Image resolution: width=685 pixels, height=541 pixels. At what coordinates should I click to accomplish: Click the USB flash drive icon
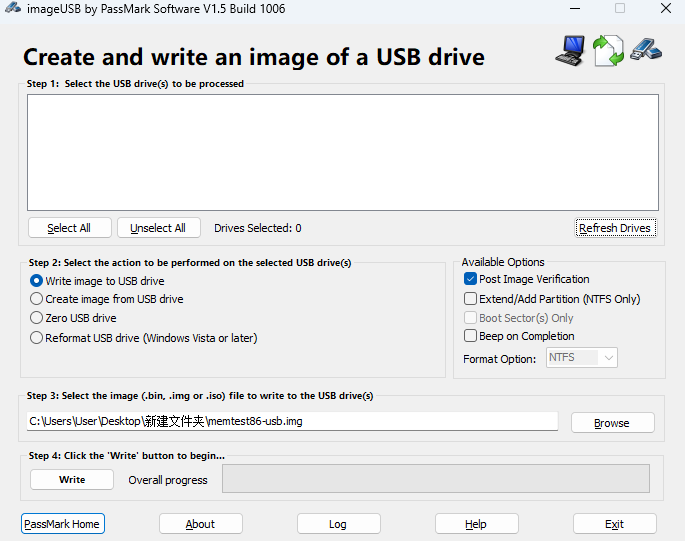645,49
